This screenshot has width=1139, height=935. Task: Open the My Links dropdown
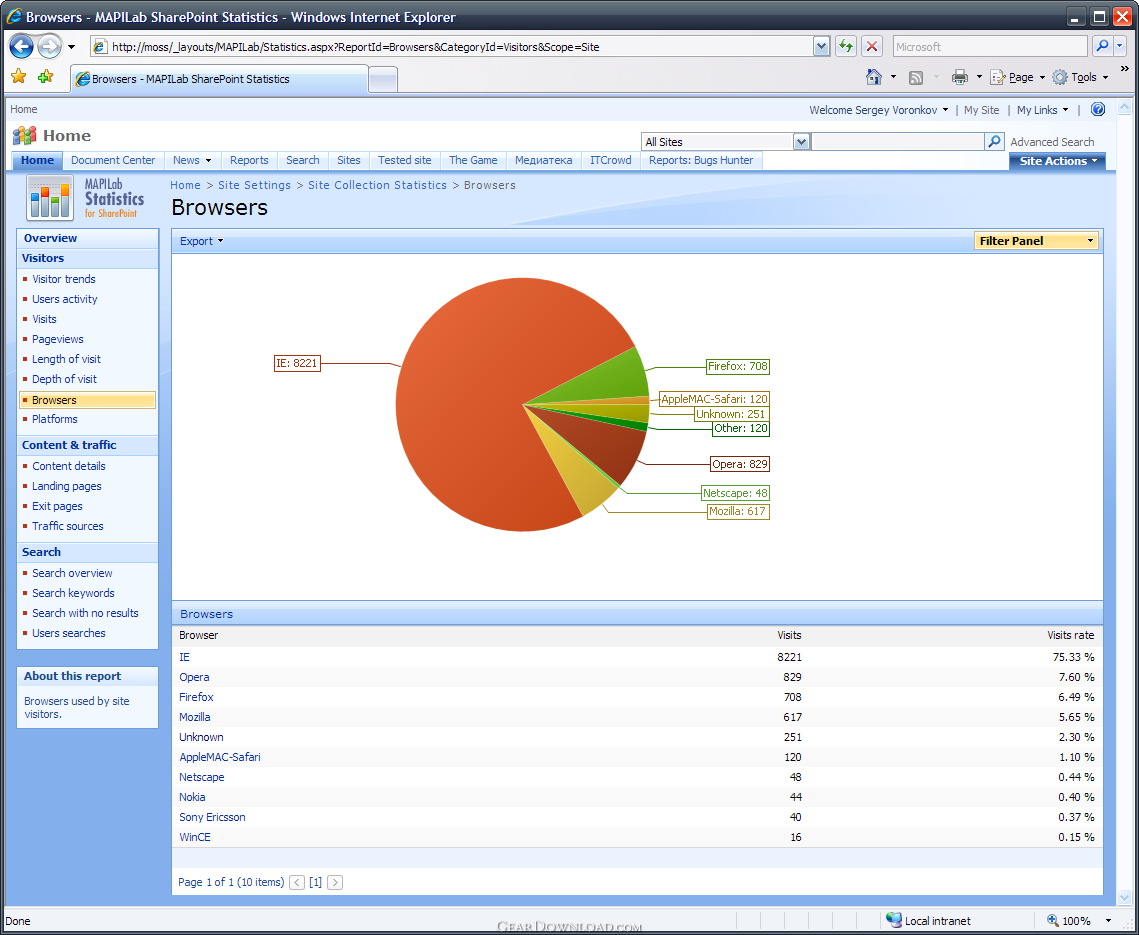[1042, 110]
